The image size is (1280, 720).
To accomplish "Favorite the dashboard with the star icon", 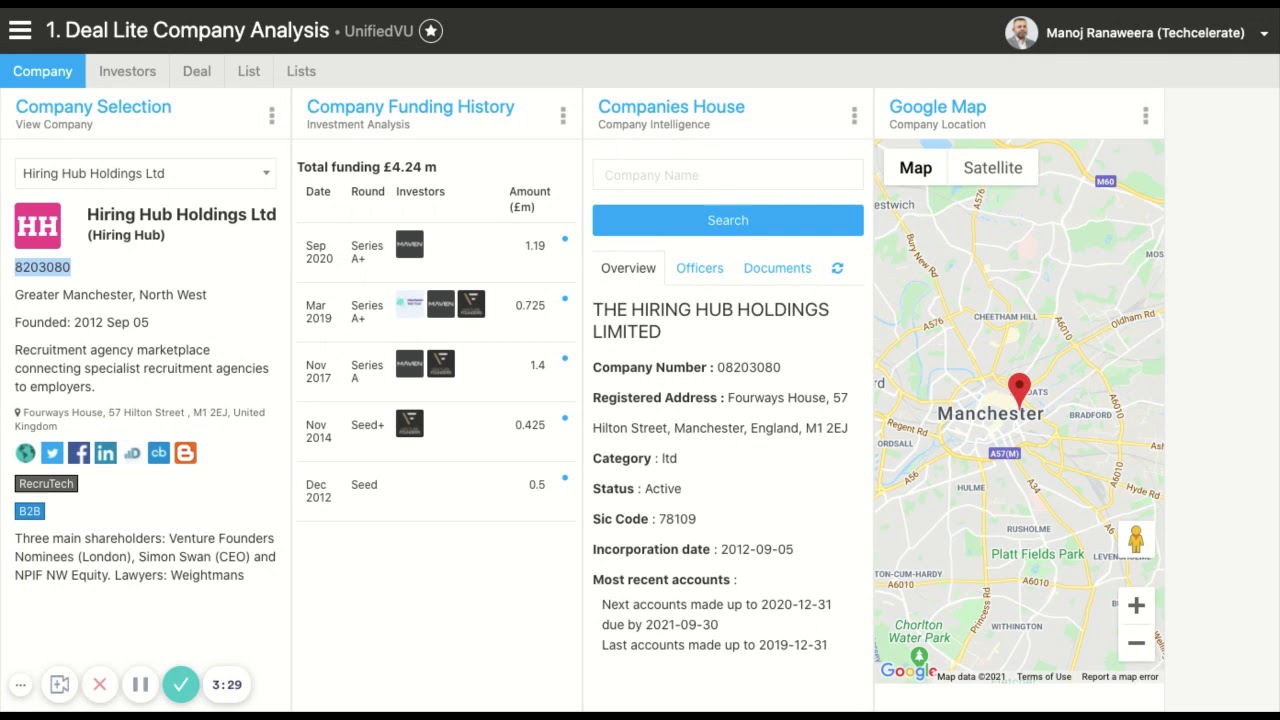I will 431,31.
